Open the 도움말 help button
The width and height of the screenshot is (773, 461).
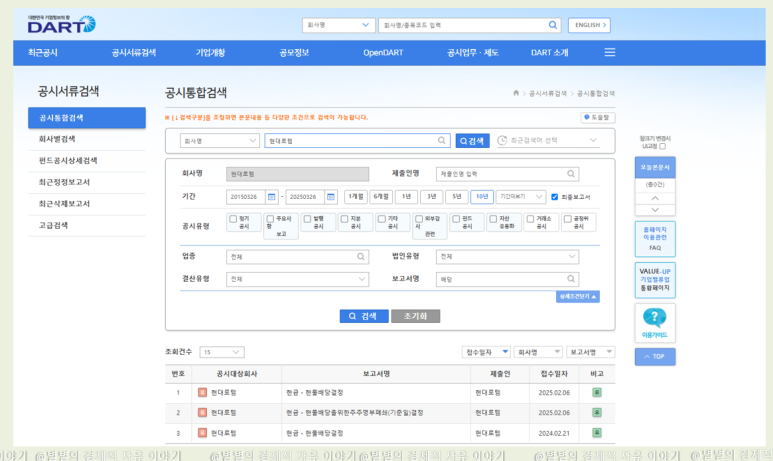coord(597,117)
